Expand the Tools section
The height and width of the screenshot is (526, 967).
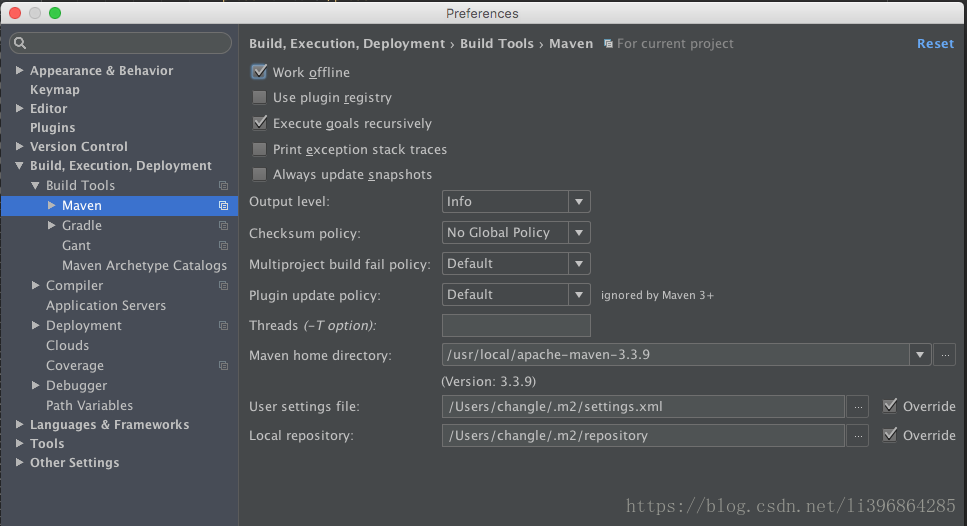(x=20, y=443)
